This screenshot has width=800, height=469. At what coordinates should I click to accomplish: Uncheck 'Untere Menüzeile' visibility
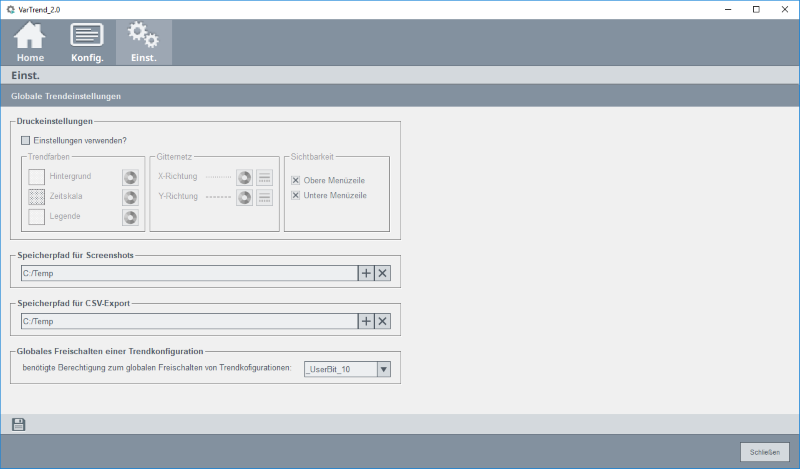click(295, 195)
